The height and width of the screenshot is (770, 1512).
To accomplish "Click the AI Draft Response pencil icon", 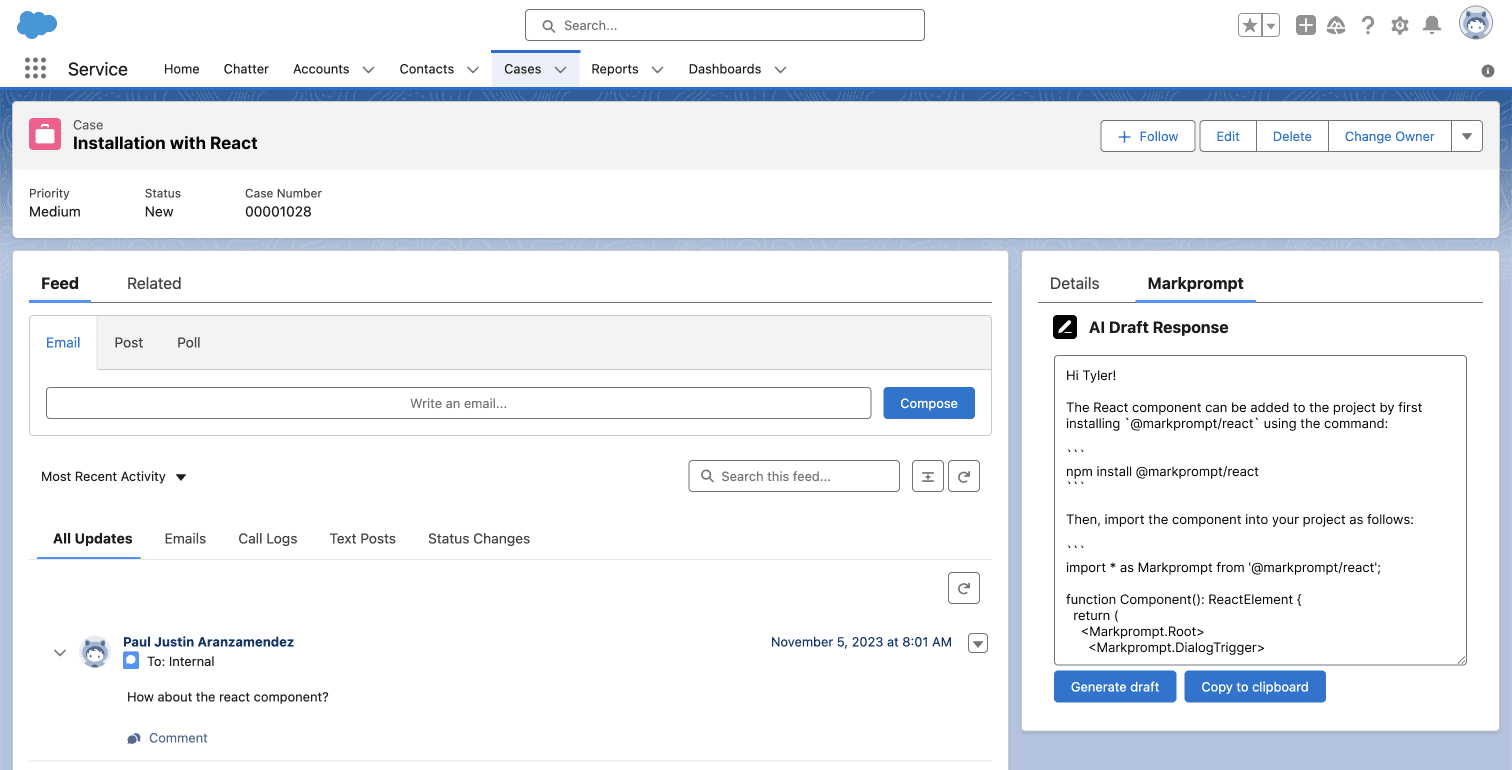I will point(1065,327).
